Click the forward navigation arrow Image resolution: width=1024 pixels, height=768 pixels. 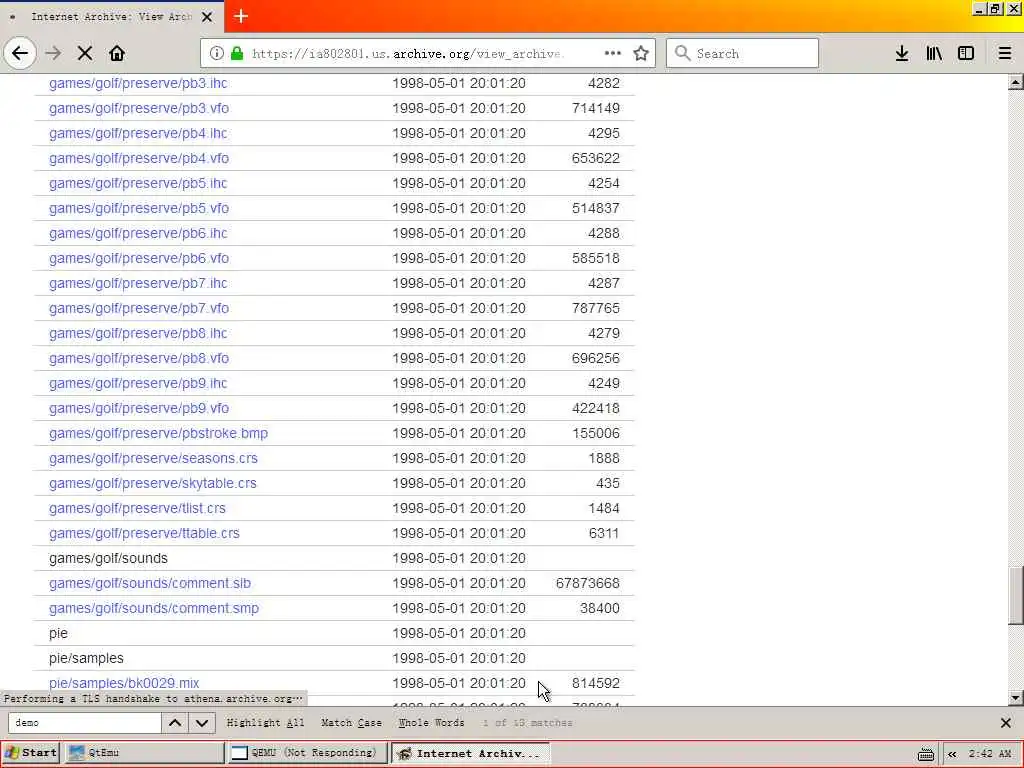pos(53,53)
